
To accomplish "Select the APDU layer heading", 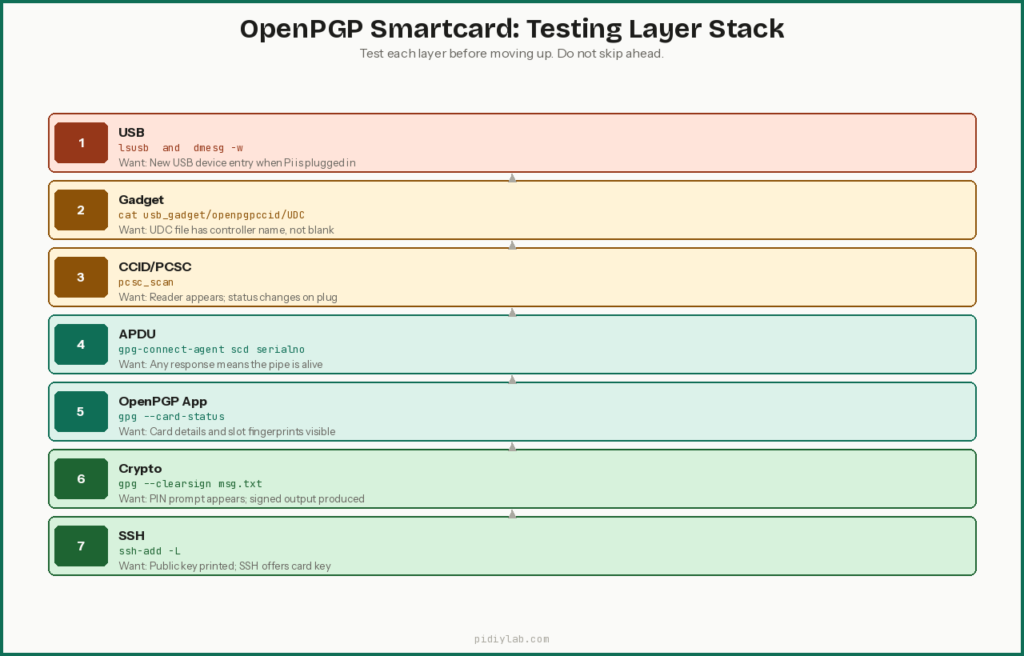I will point(137,335).
